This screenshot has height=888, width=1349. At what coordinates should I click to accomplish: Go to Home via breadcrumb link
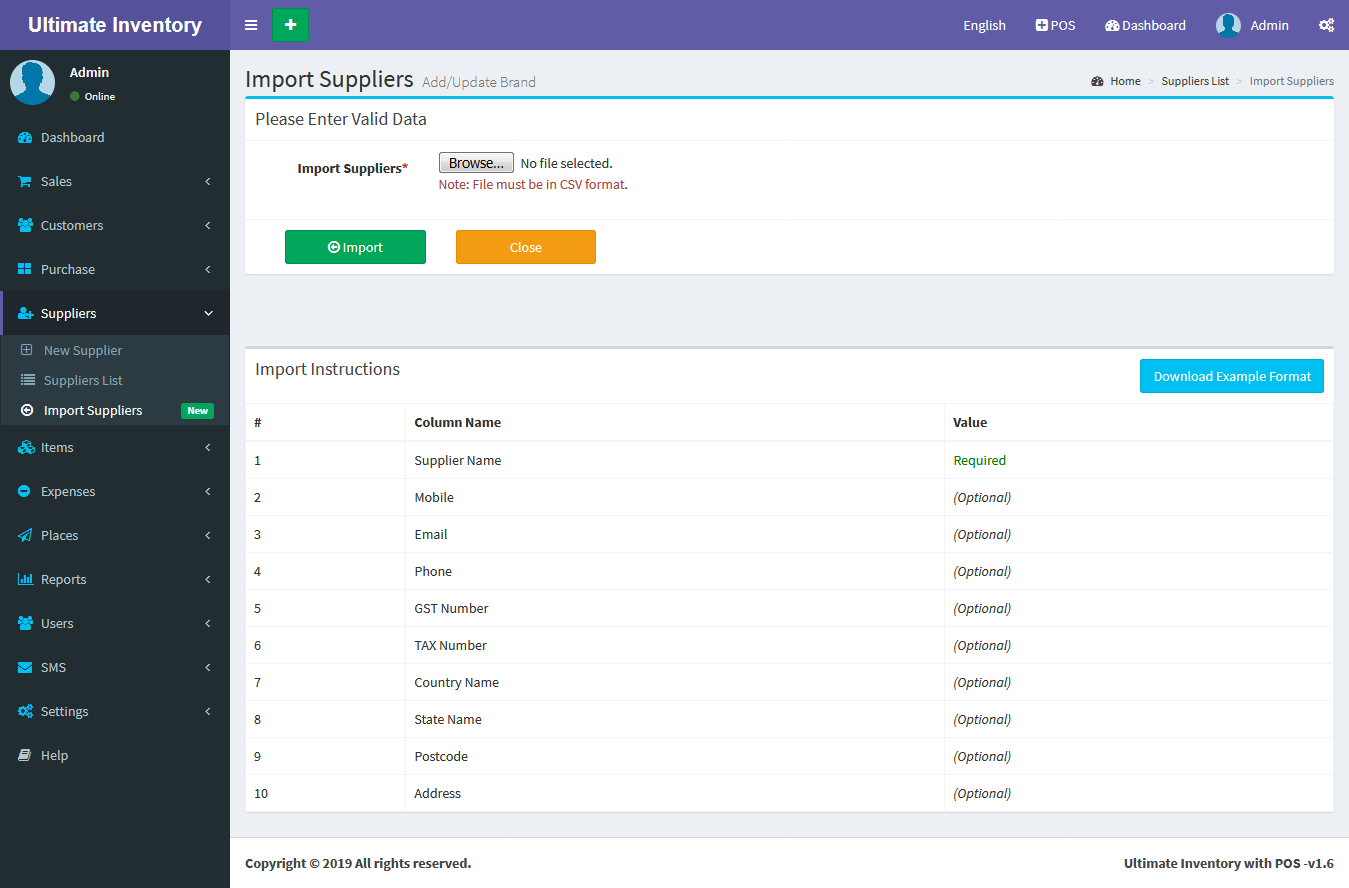click(x=1124, y=81)
